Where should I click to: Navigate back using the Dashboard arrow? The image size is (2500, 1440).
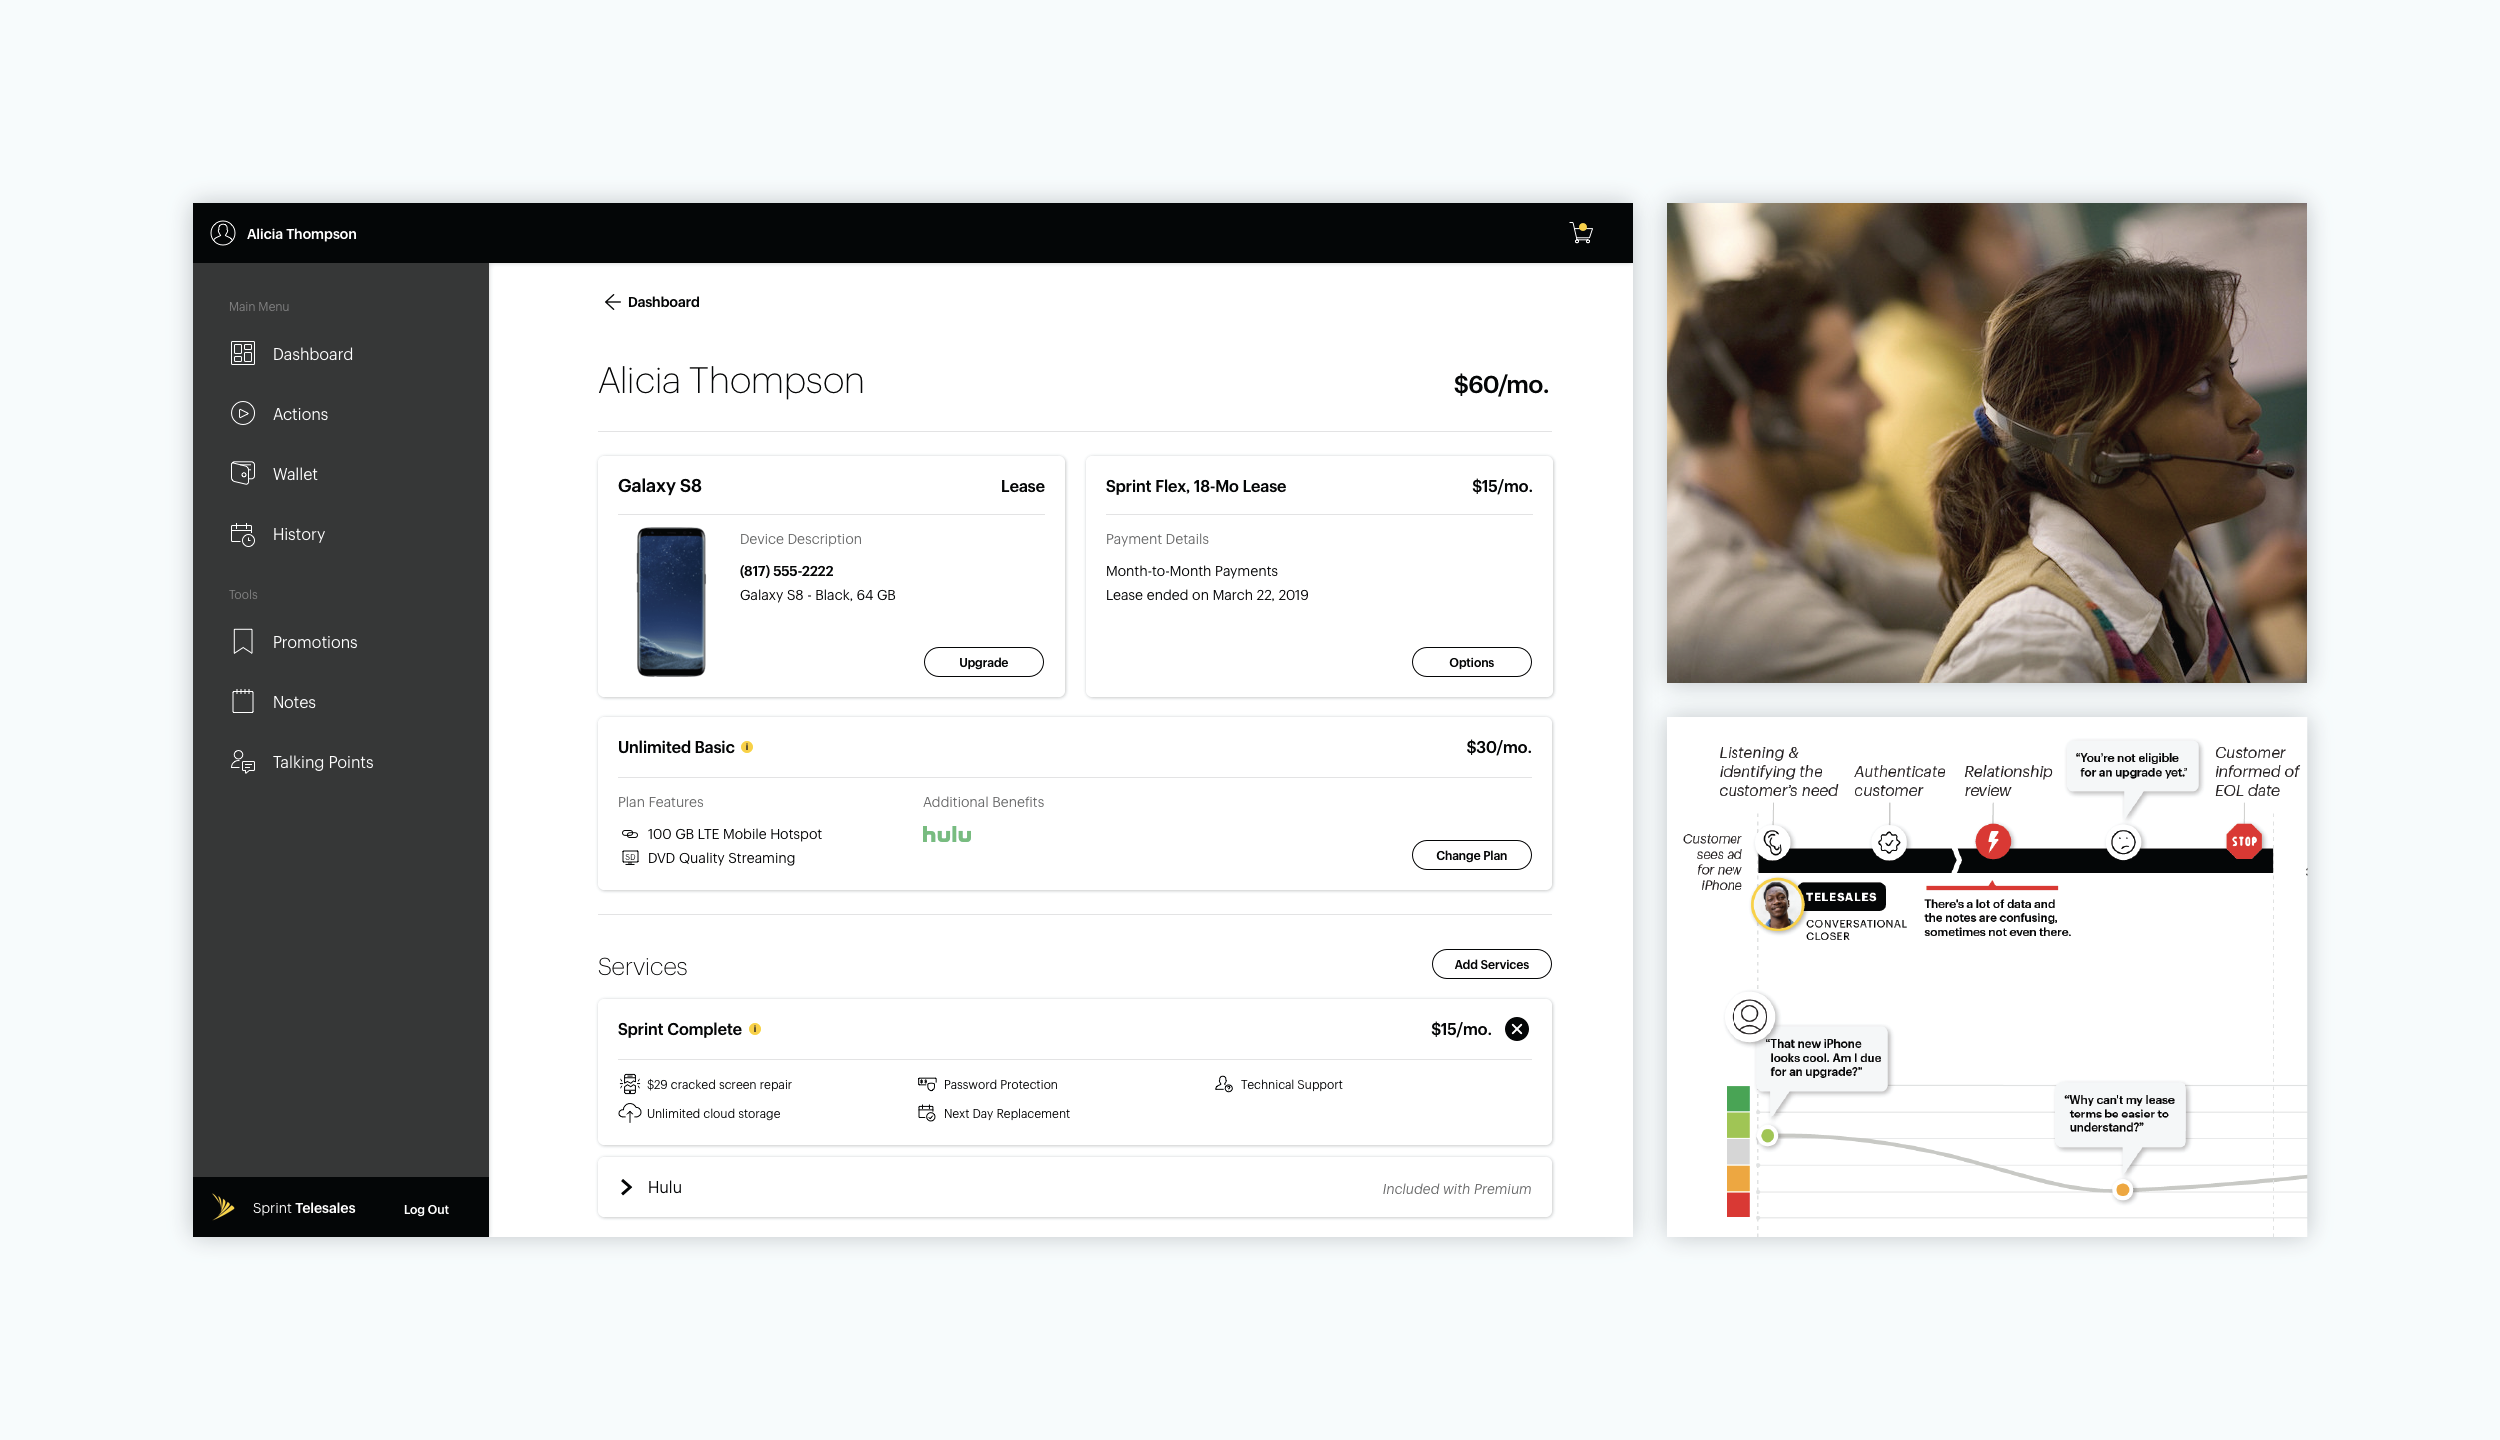point(613,301)
